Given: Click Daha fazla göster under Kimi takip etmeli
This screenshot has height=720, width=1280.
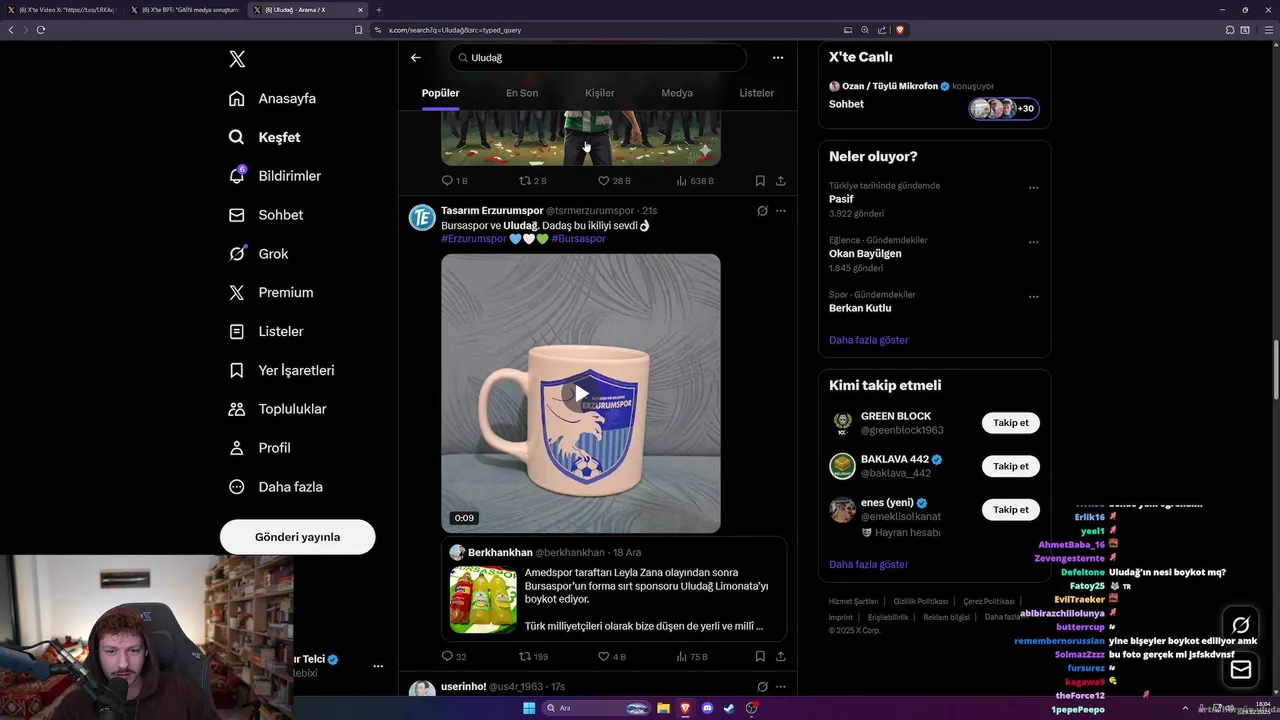Looking at the screenshot, I should click(868, 564).
